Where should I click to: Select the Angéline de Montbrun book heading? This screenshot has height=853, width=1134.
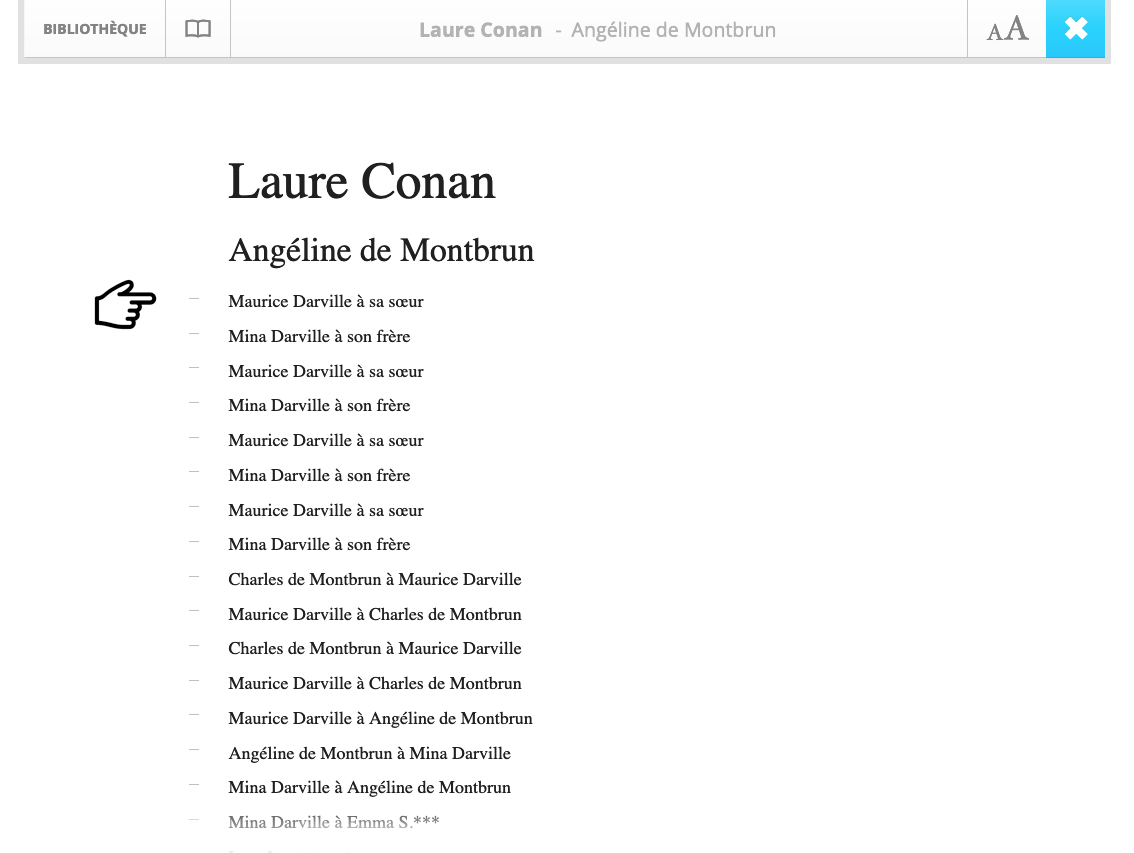pyautogui.click(x=381, y=251)
